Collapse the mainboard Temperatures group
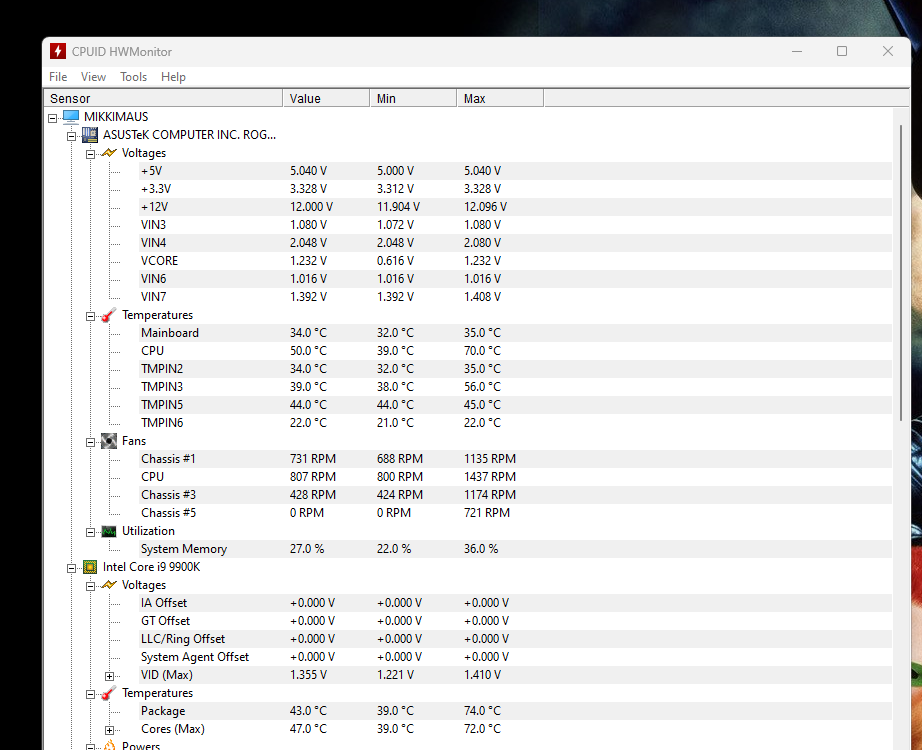Image resolution: width=922 pixels, height=750 pixels. 90,316
